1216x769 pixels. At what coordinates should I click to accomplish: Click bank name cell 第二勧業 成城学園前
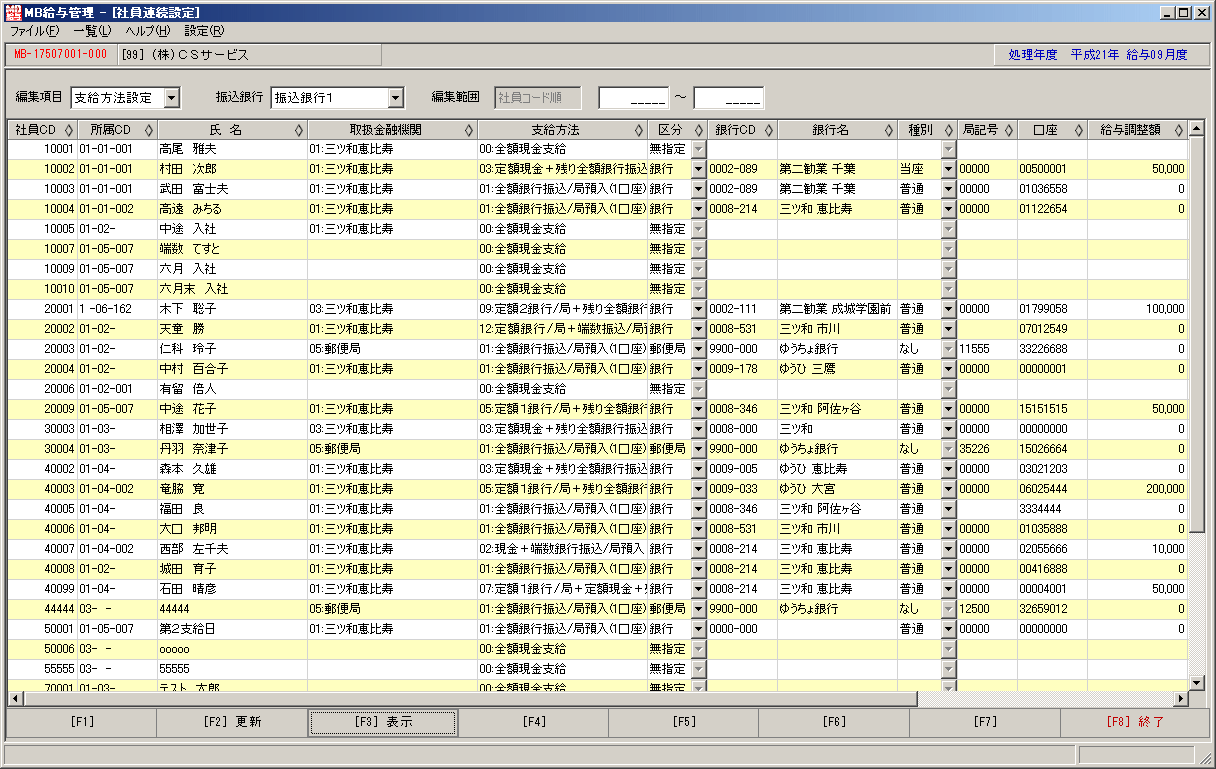coord(836,309)
